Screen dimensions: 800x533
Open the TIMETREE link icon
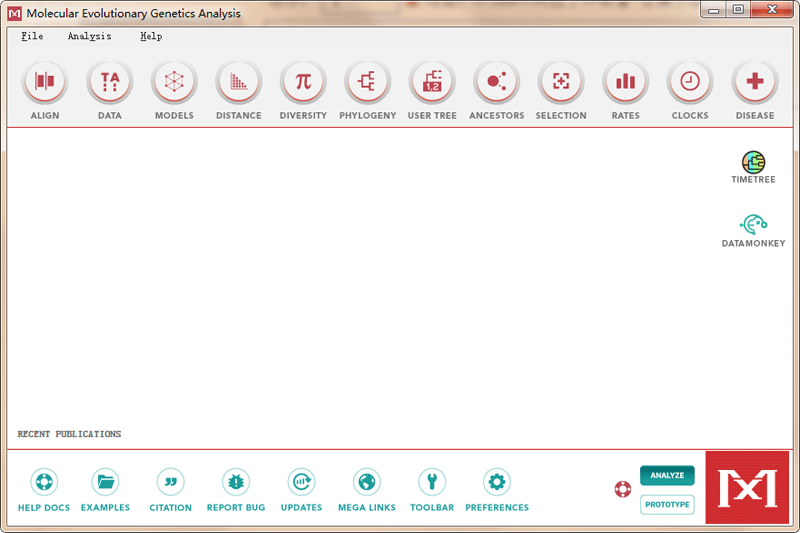pyautogui.click(x=754, y=163)
